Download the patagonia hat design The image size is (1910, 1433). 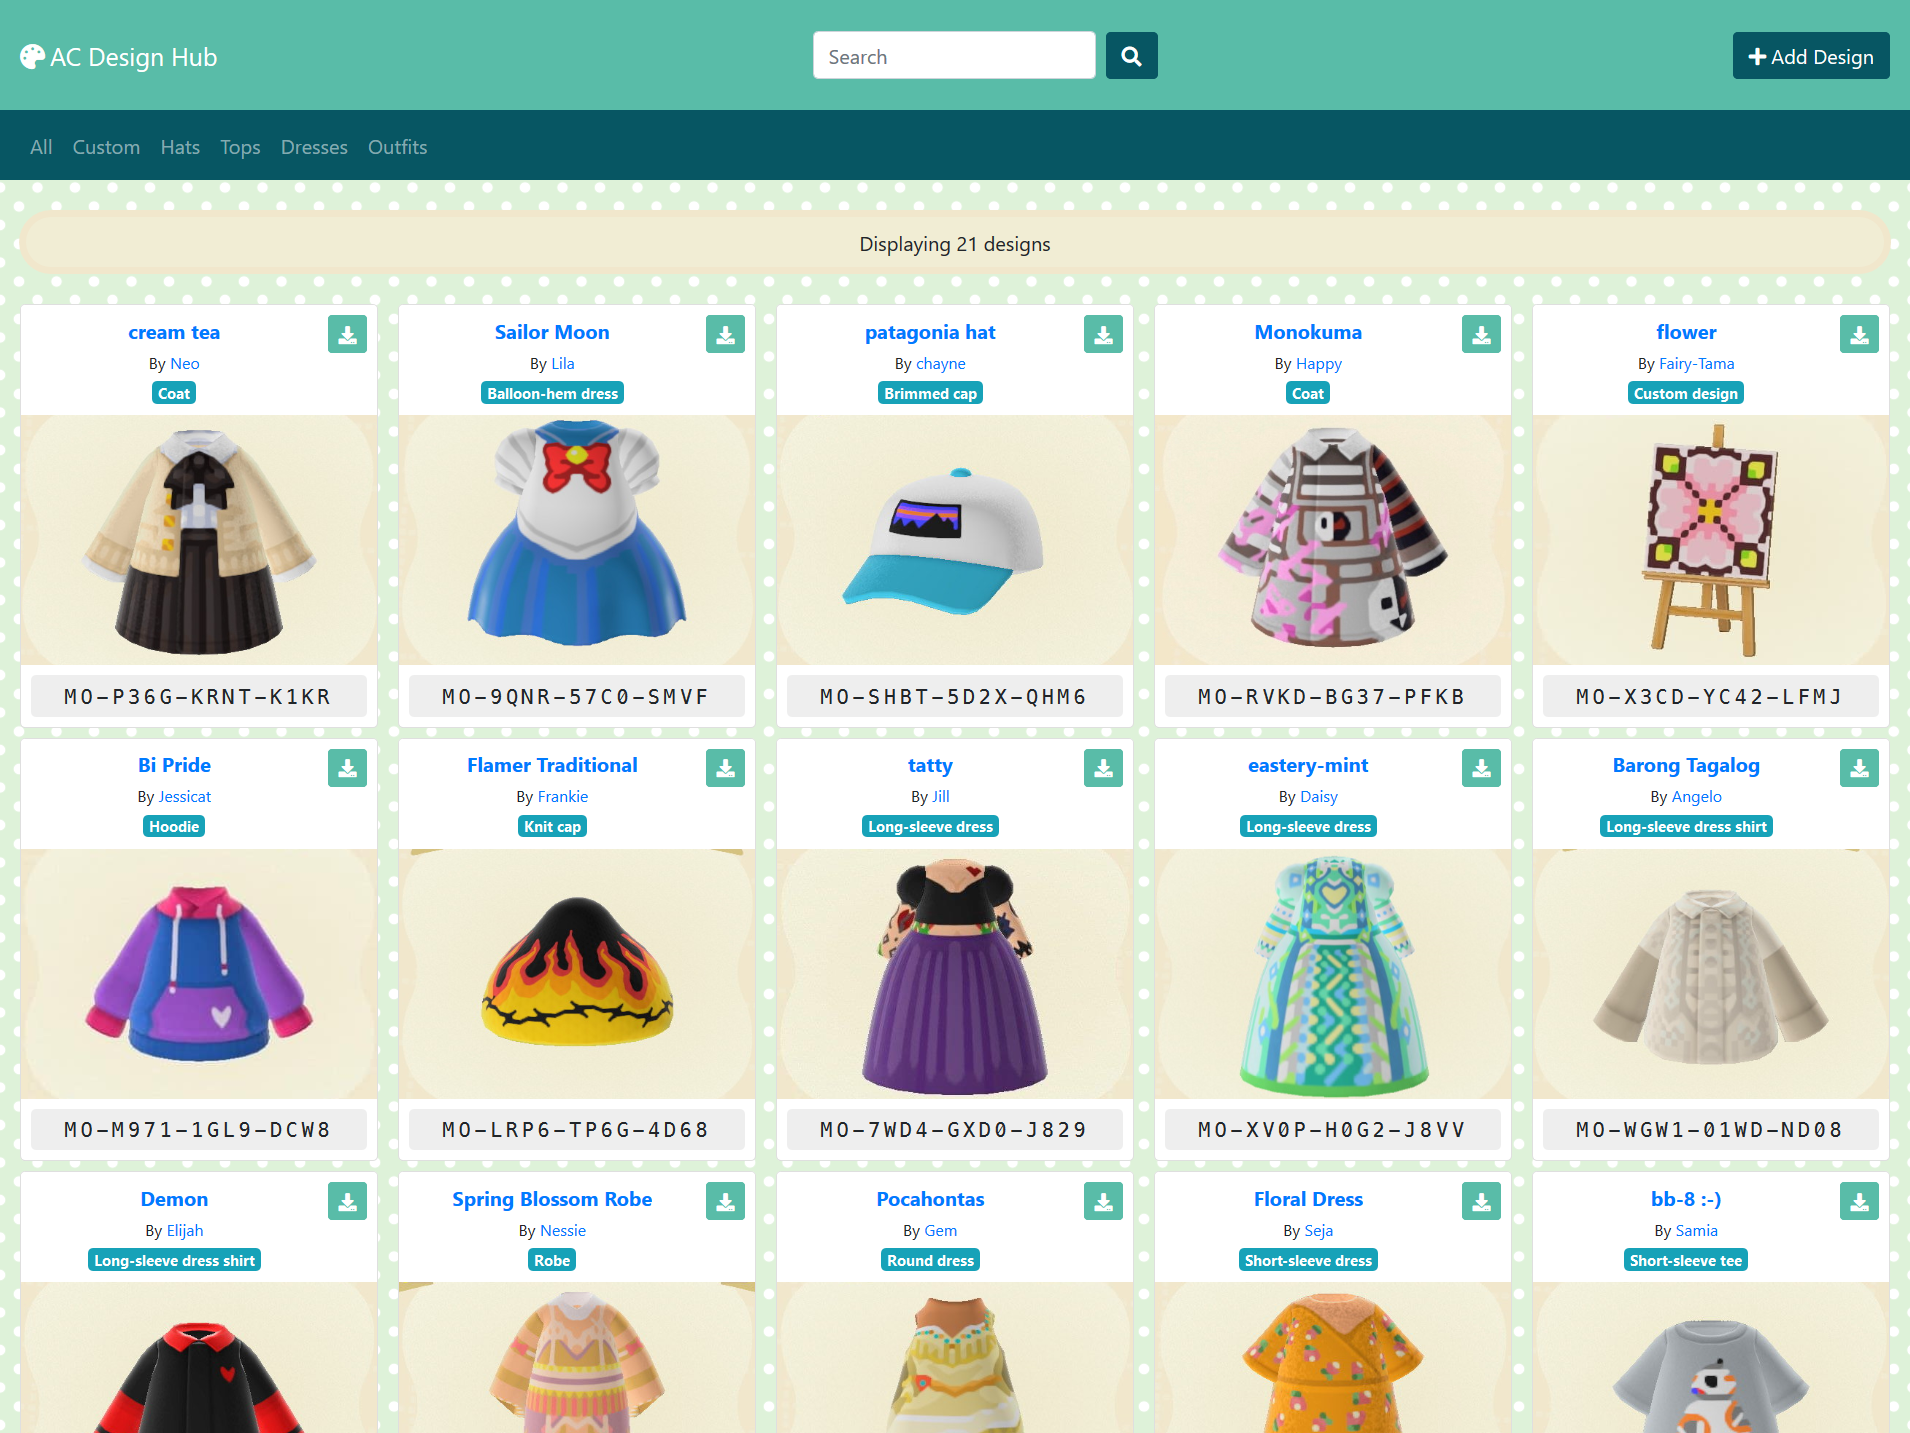[x=1103, y=335]
